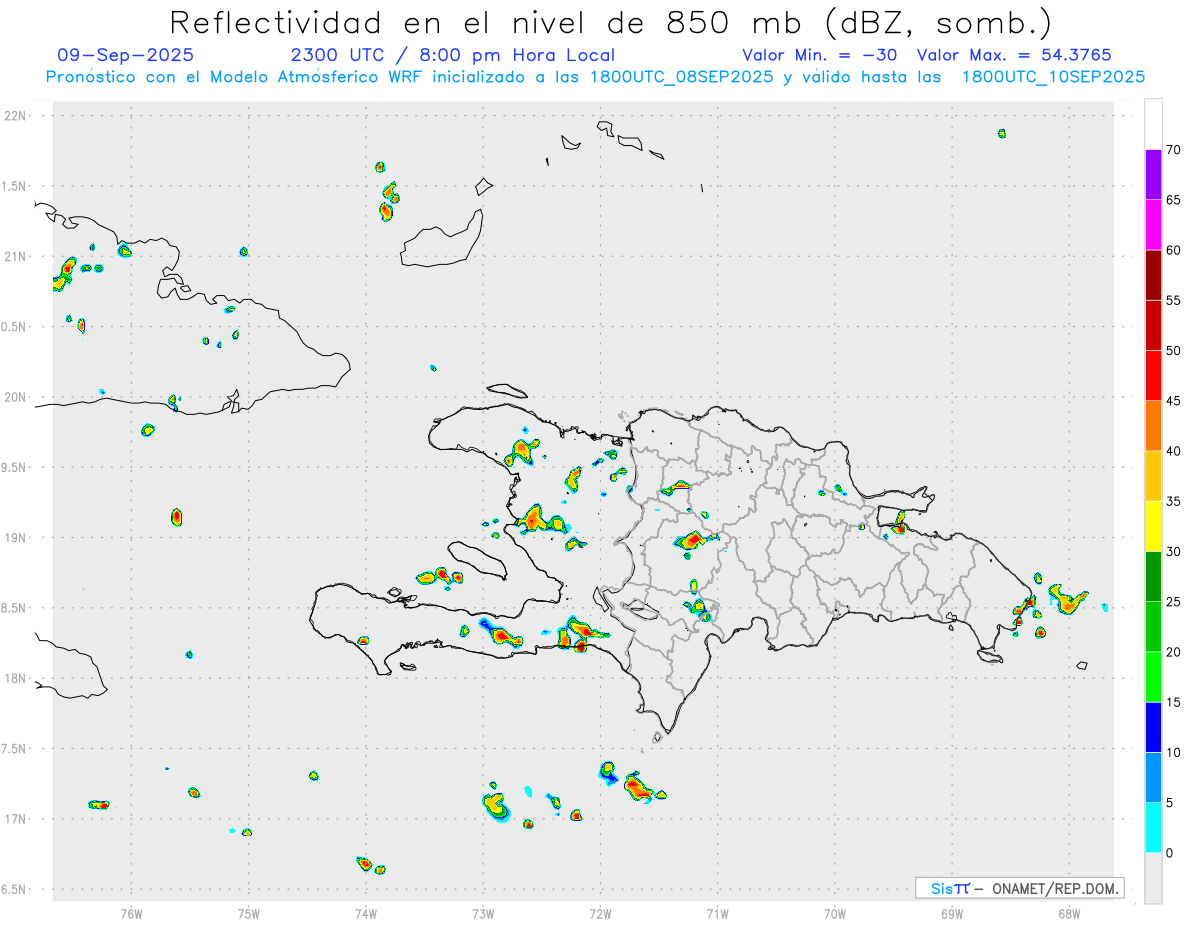Select the "72W" longitude axis label
Viewport: 1200px width, 927px height.
point(600,913)
